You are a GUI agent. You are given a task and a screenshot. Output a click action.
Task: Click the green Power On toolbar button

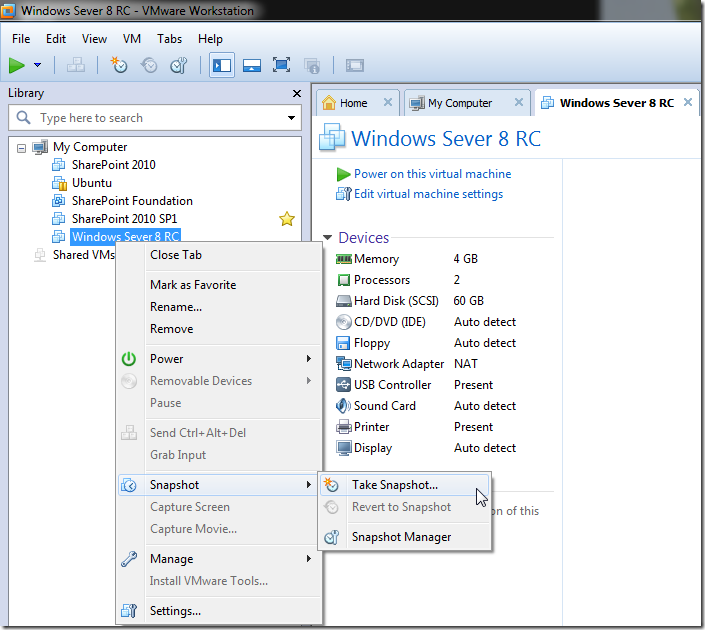tap(17, 65)
